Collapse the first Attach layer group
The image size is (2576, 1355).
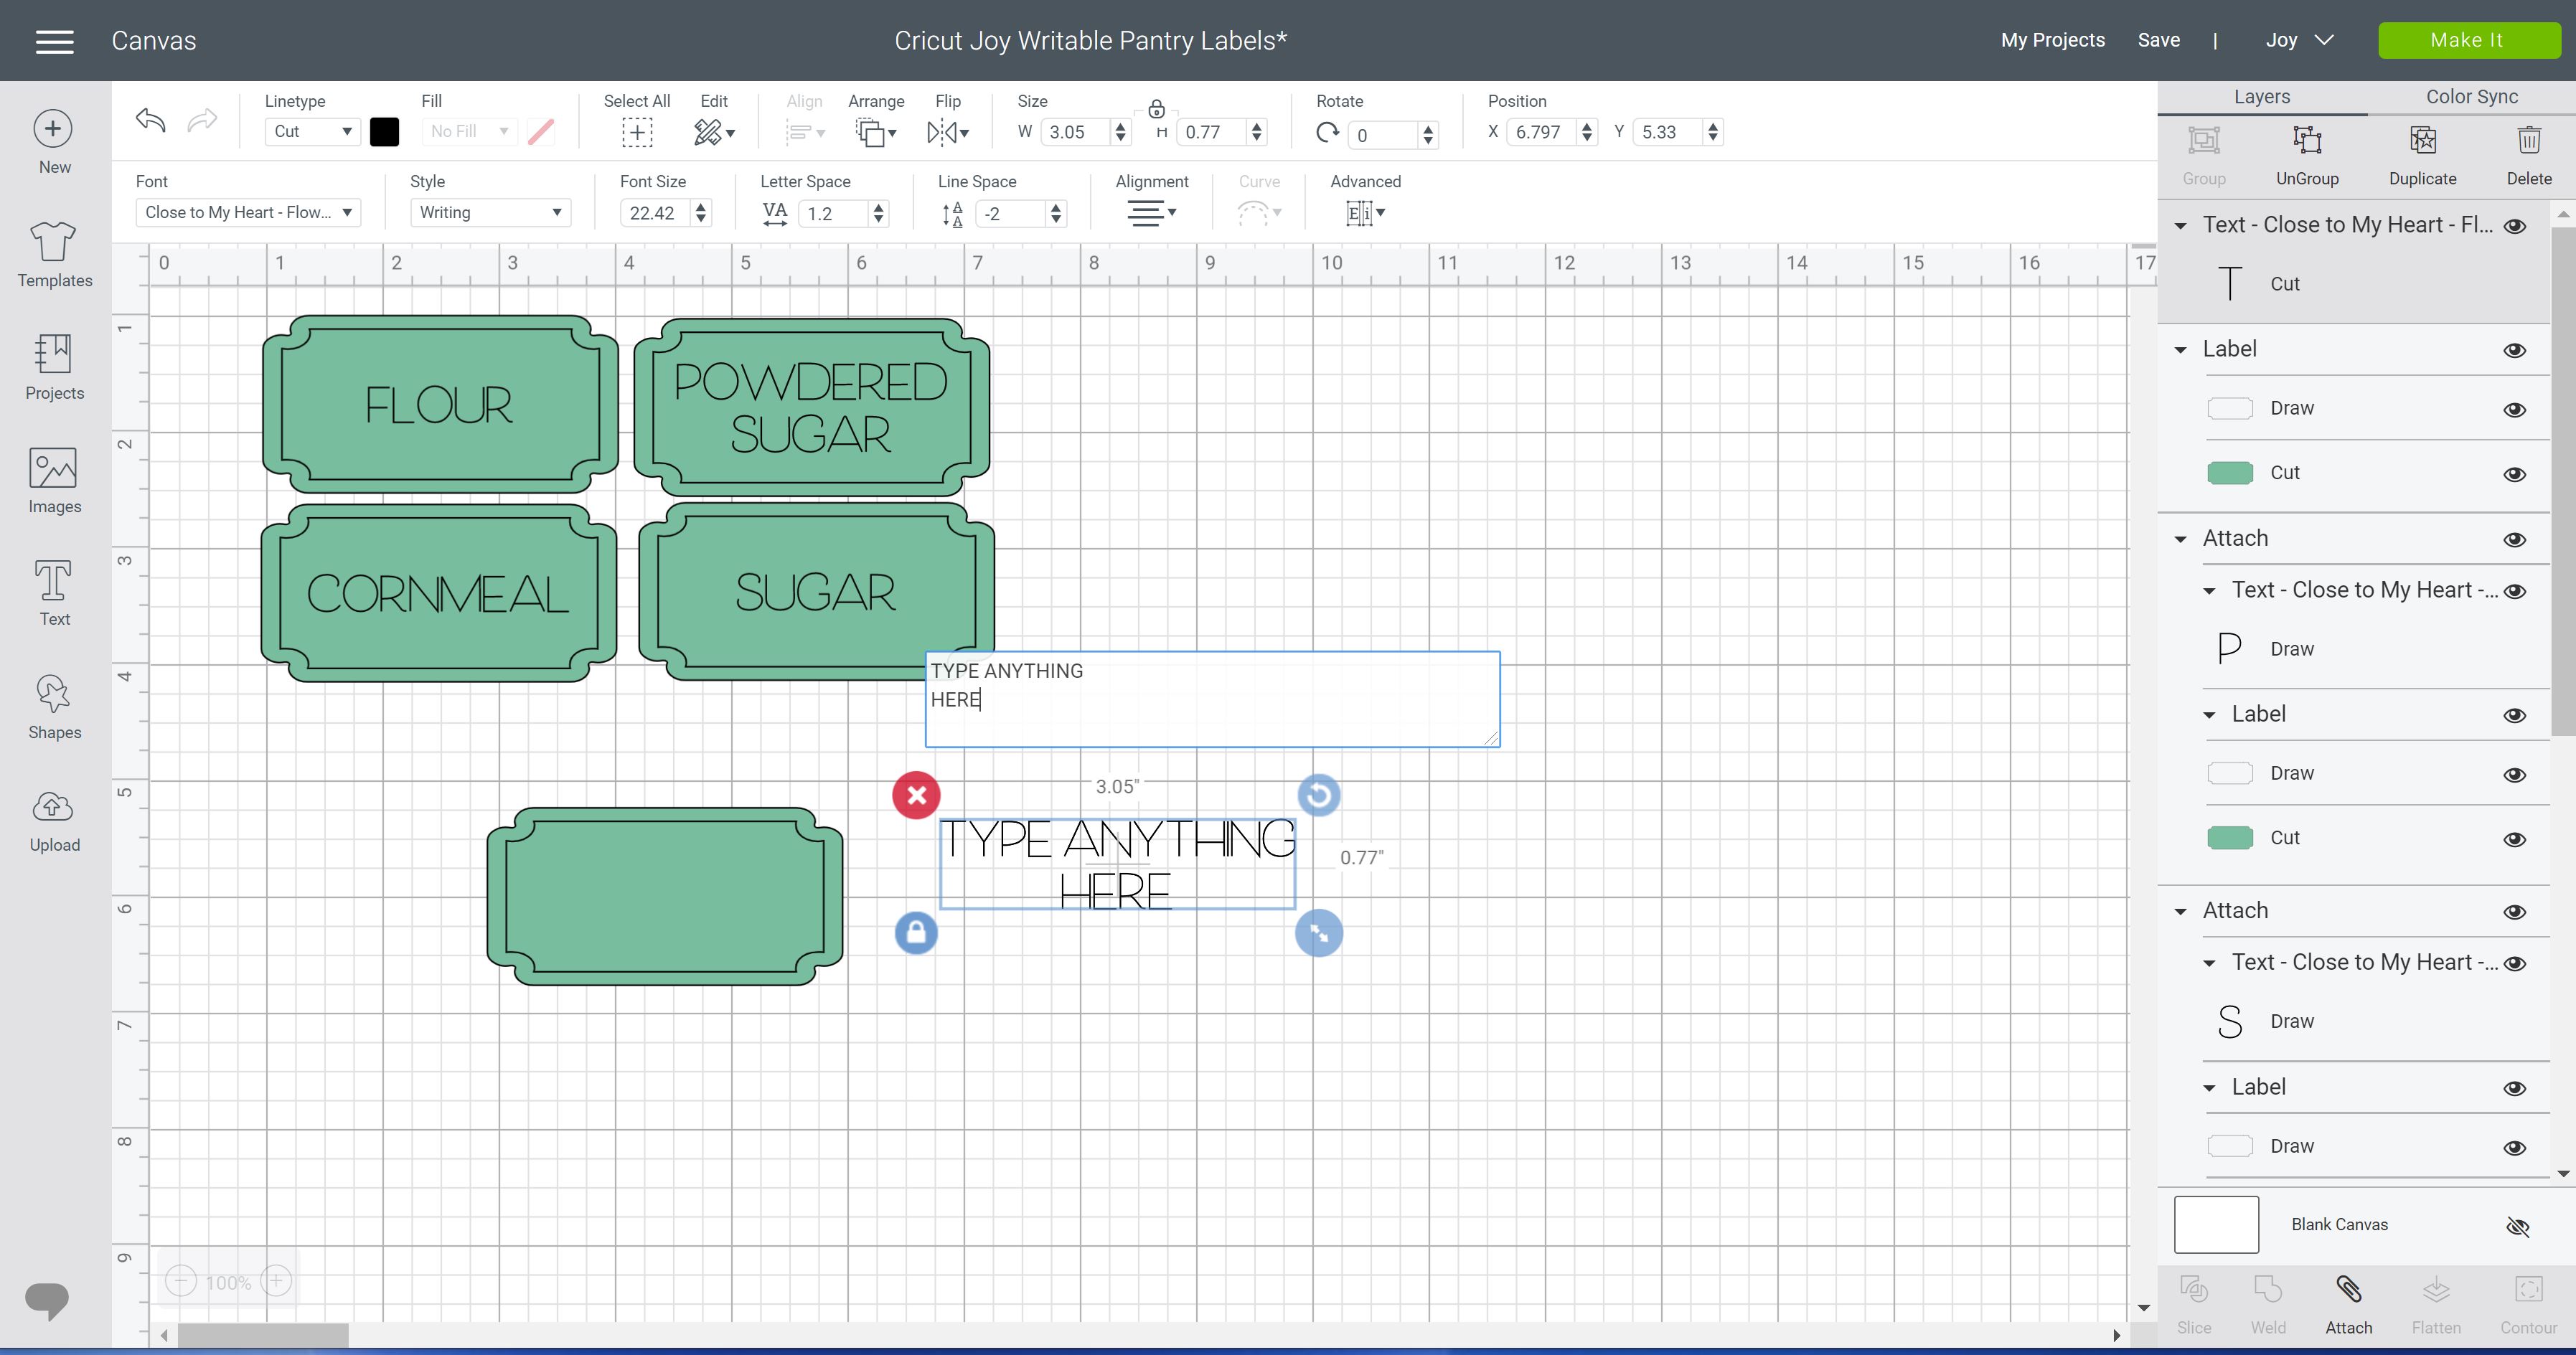click(2181, 539)
